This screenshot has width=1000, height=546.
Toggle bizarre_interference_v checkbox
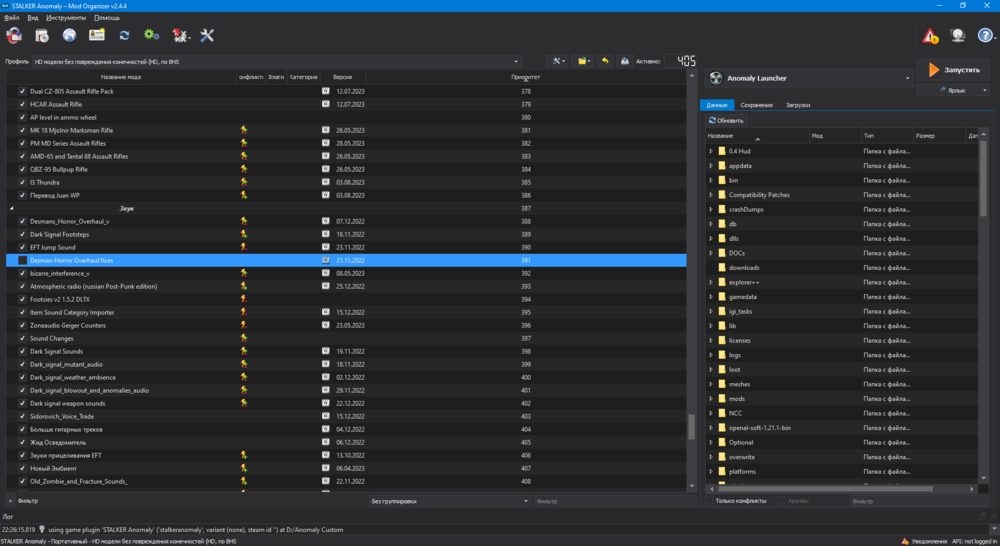tap(23, 273)
